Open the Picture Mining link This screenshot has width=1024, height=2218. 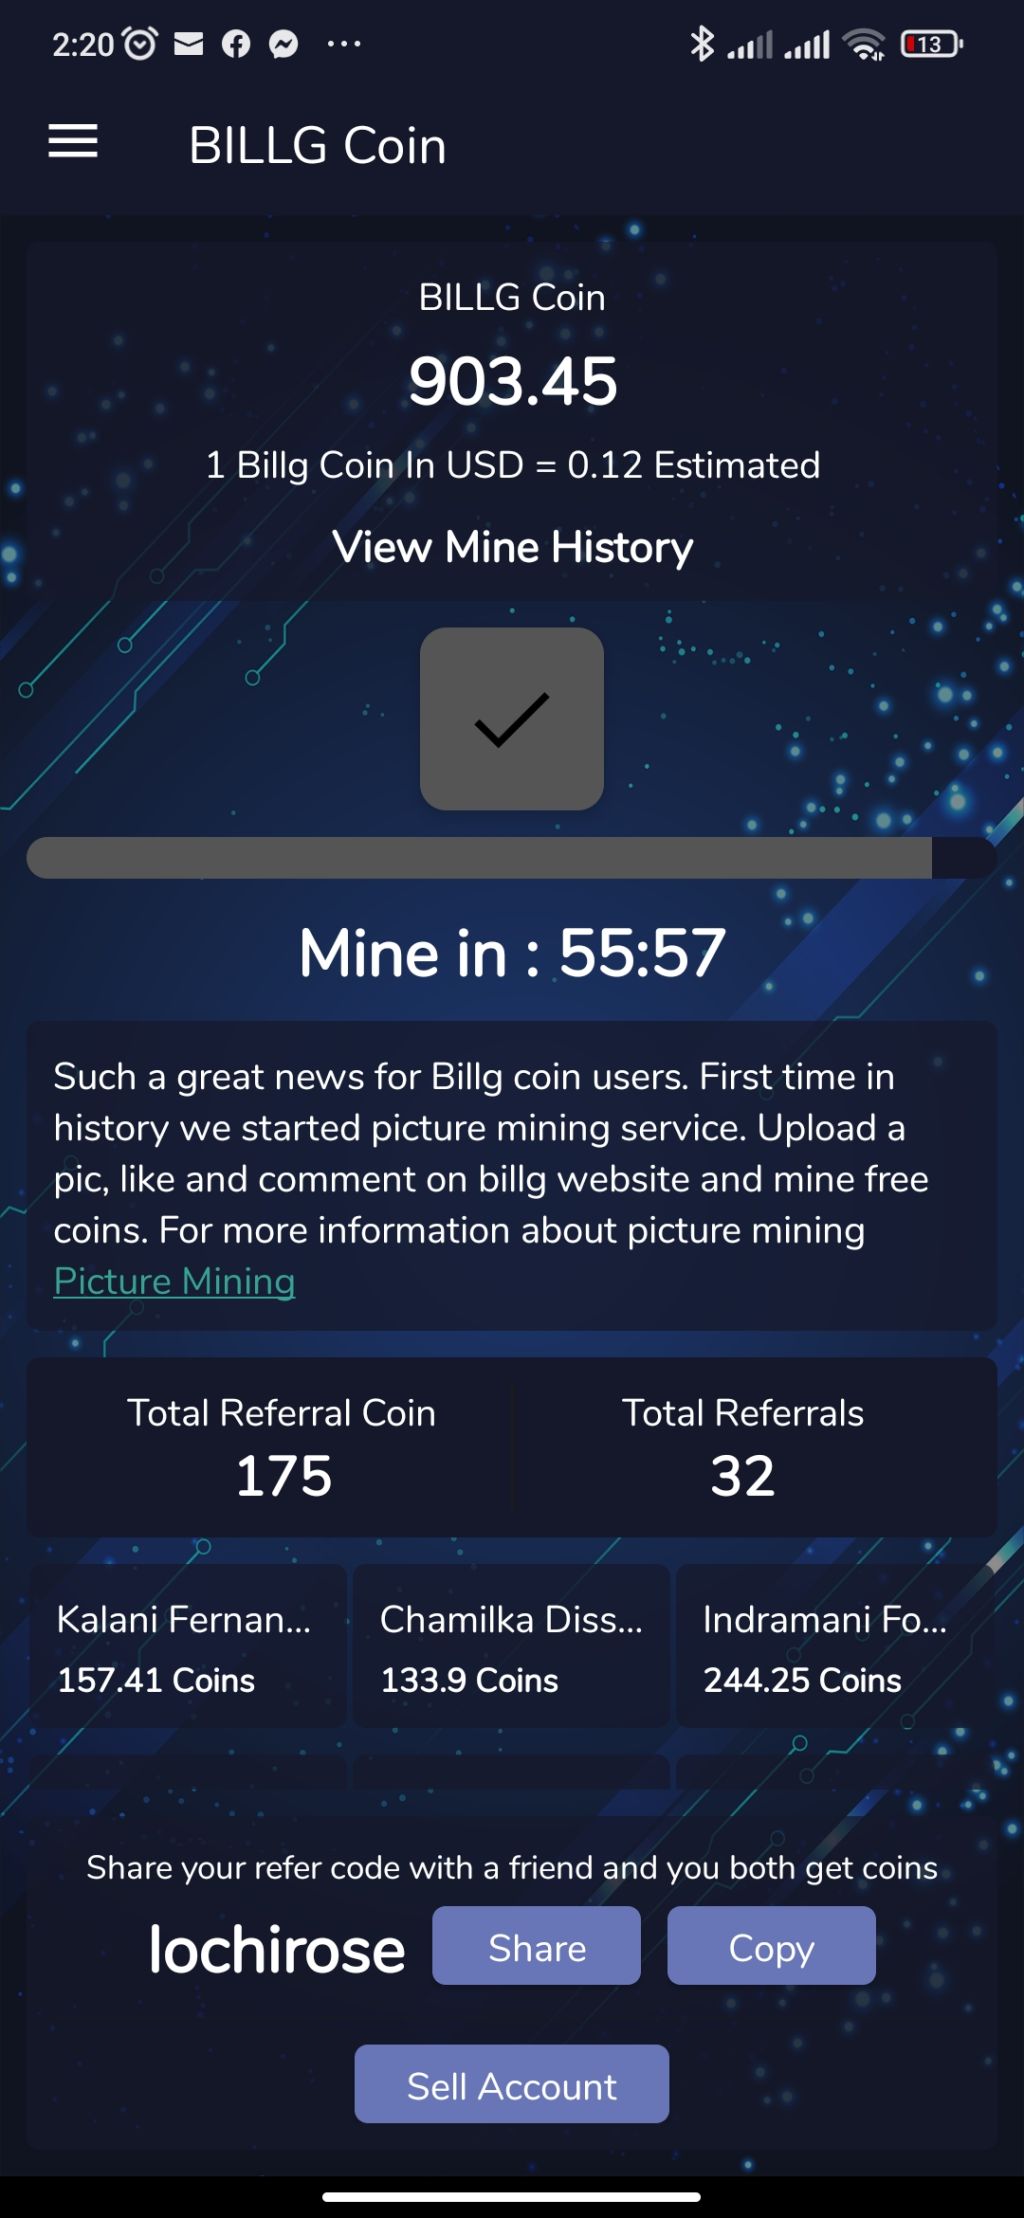coord(174,1281)
